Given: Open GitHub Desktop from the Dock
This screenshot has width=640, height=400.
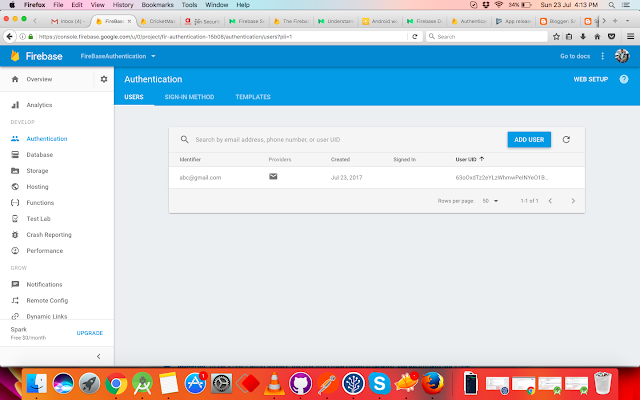Looking at the screenshot, I should point(300,383).
